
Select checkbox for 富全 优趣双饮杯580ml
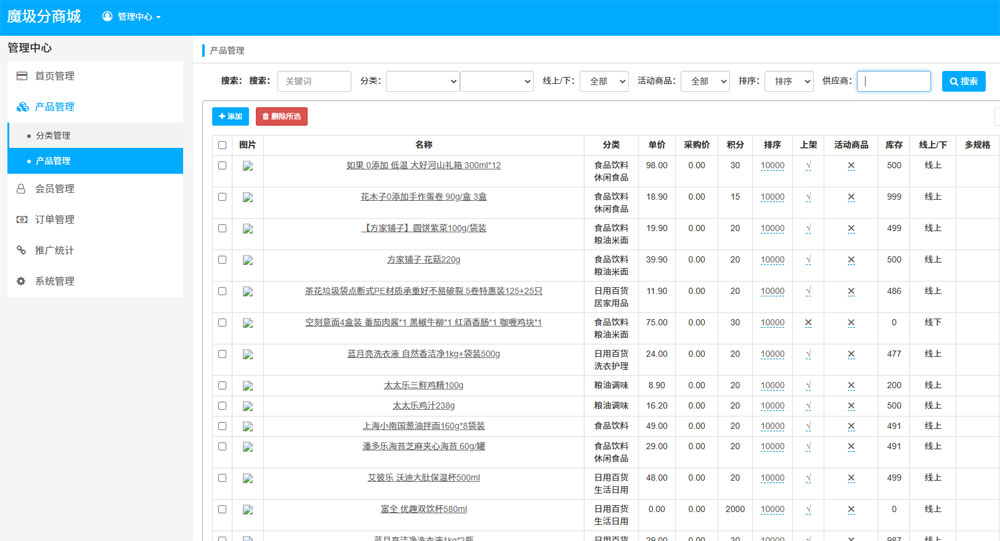[222, 509]
